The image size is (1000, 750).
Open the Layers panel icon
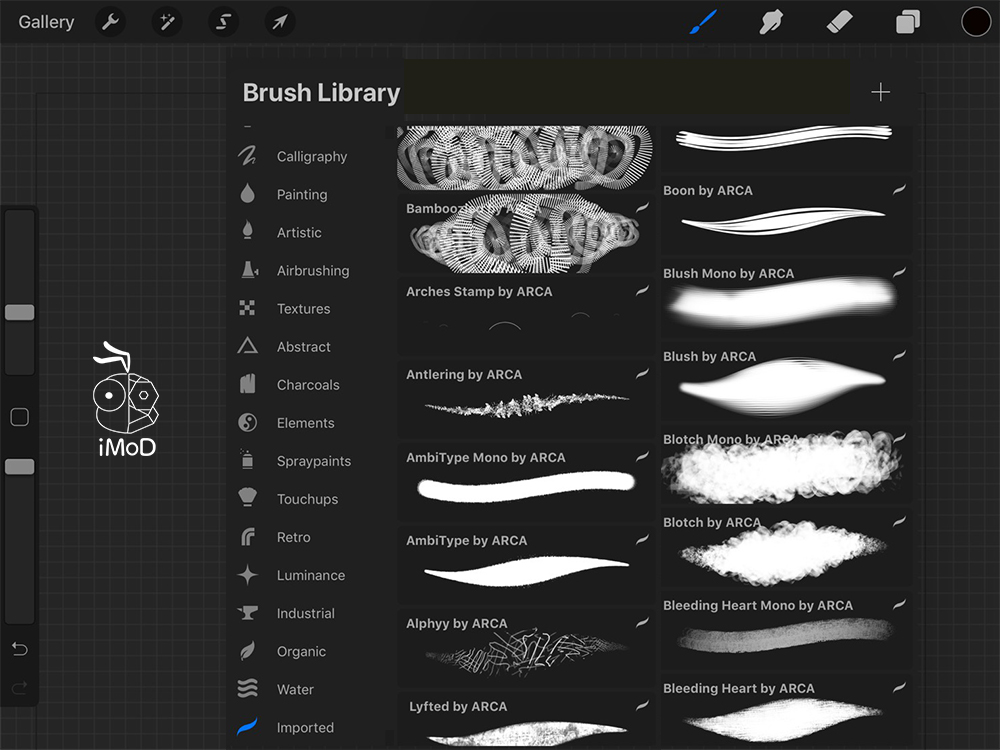(x=908, y=22)
